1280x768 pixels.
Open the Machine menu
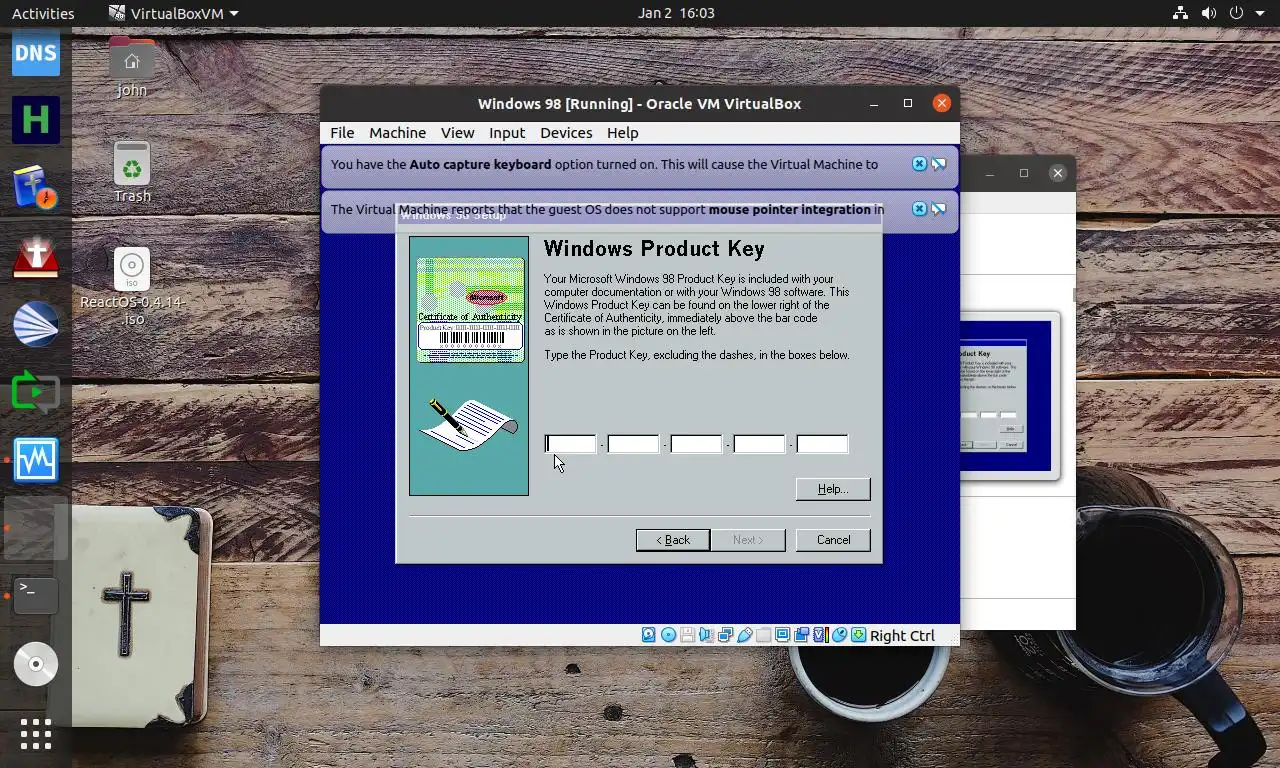click(397, 132)
